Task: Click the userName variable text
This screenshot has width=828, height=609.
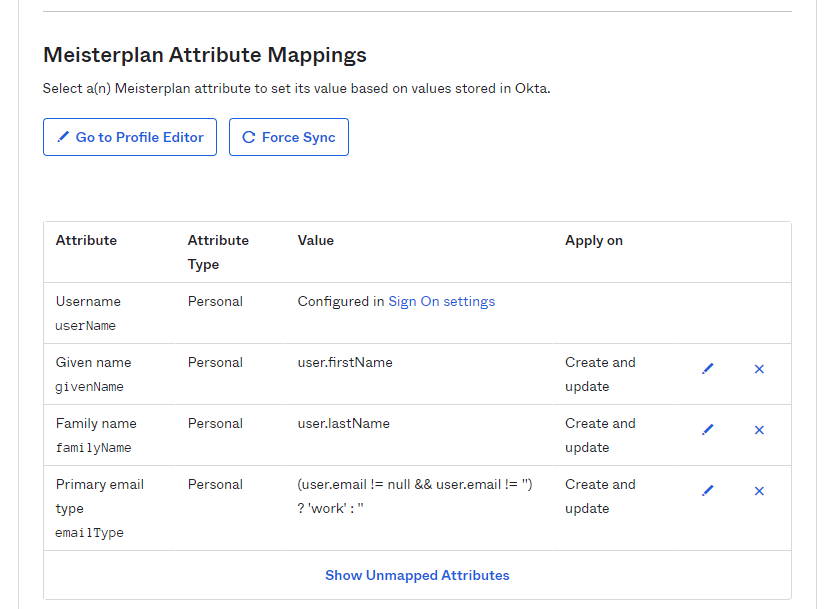Action: click(x=86, y=326)
